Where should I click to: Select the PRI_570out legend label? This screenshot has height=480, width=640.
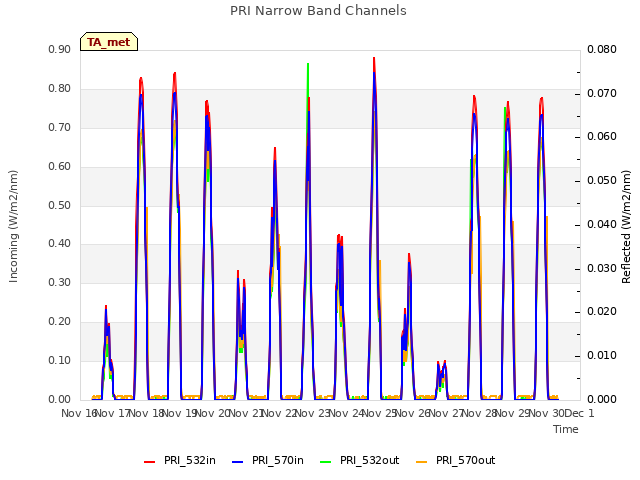[x=465, y=460]
